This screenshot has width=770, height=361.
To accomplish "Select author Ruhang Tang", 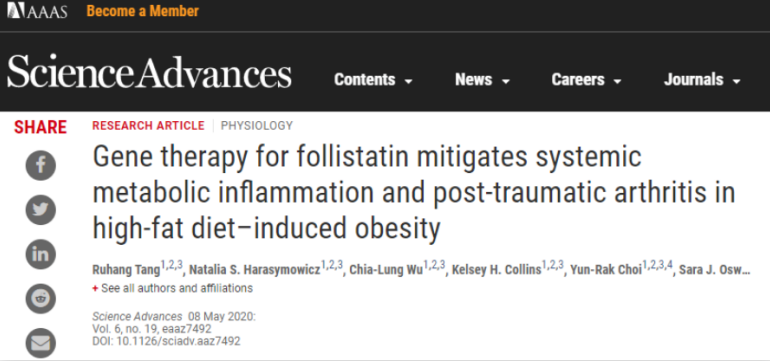I will pos(126,270).
